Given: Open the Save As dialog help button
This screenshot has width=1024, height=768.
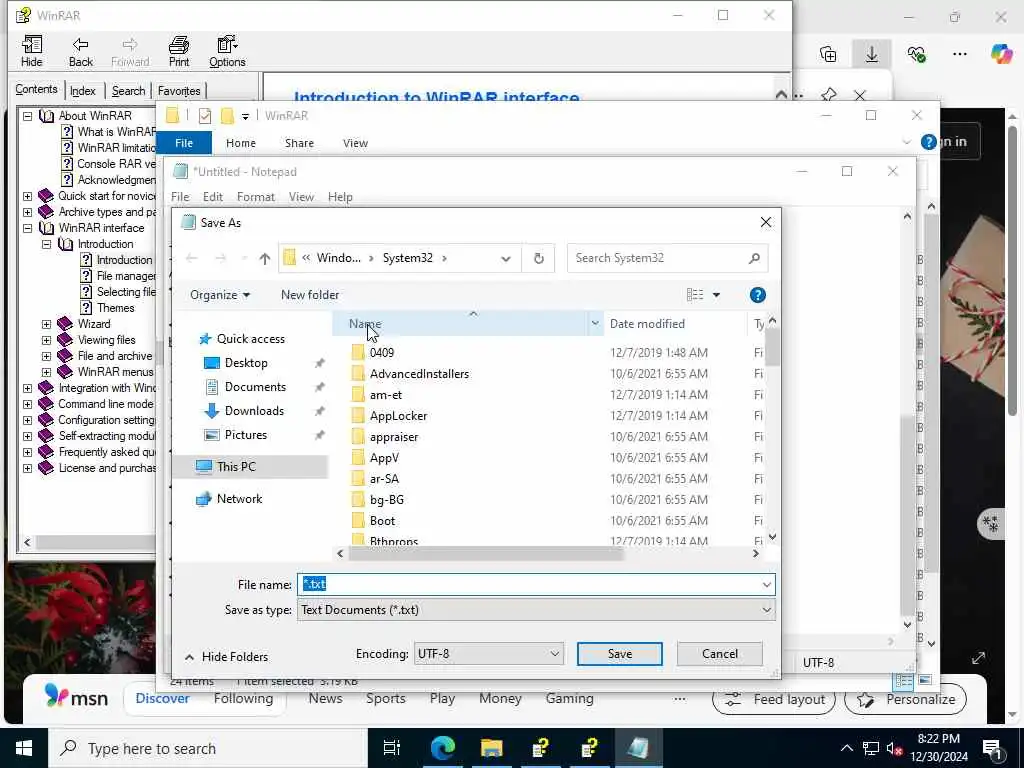Looking at the screenshot, I should pos(758,295).
